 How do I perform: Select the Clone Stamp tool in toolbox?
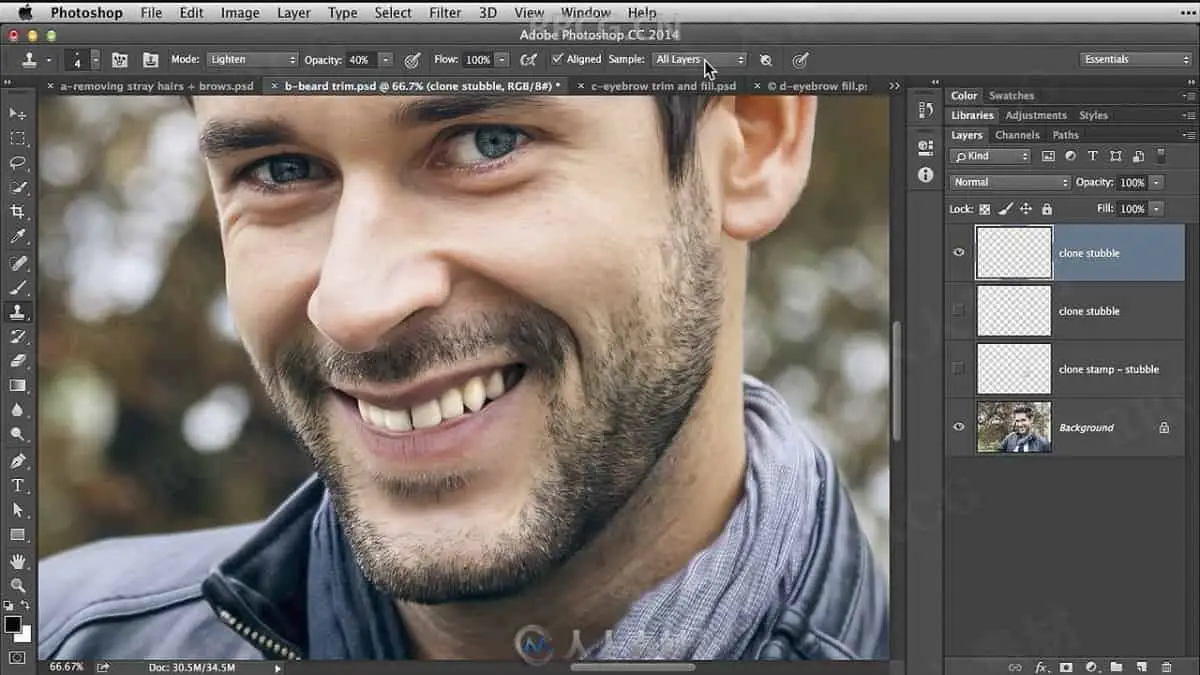[18, 312]
